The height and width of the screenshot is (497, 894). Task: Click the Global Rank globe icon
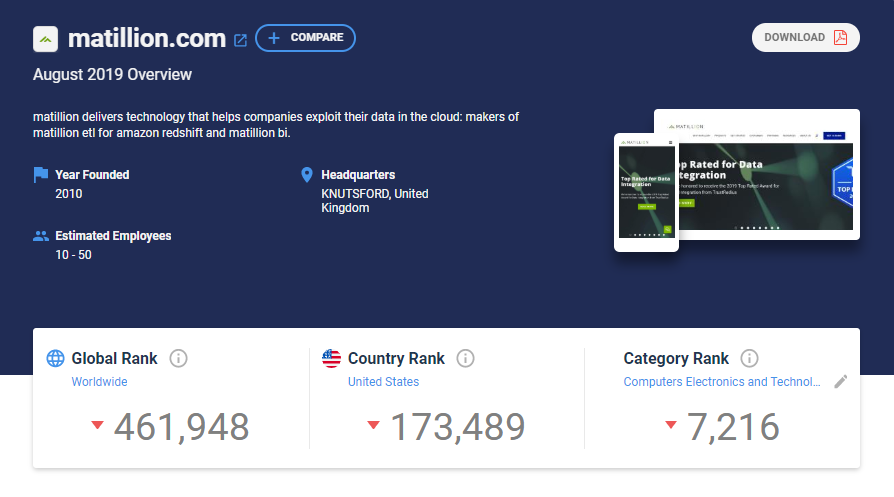[55, 359]
